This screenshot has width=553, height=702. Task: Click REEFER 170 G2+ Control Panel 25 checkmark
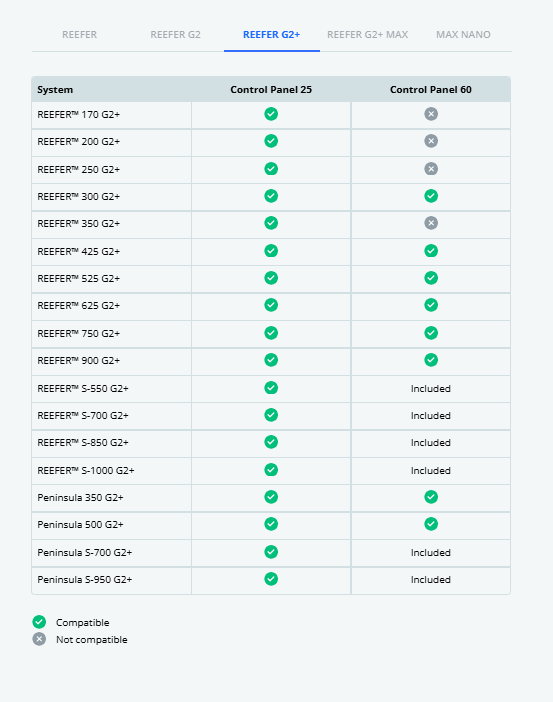coord(271,114)
